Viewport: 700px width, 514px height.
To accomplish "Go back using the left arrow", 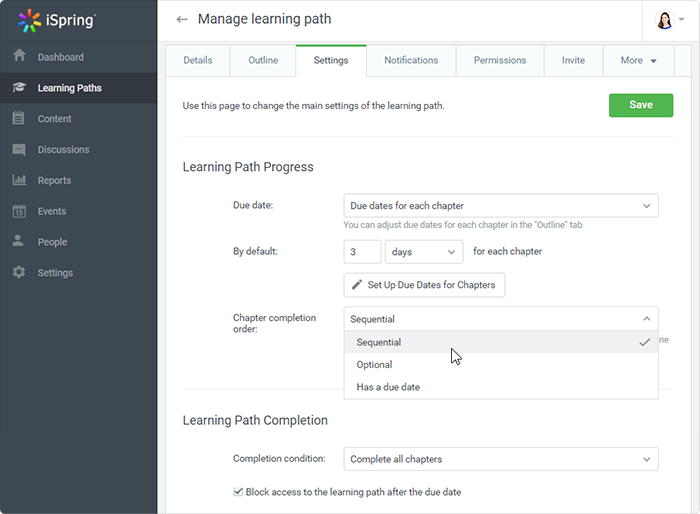I will click(x=182, y=19).
